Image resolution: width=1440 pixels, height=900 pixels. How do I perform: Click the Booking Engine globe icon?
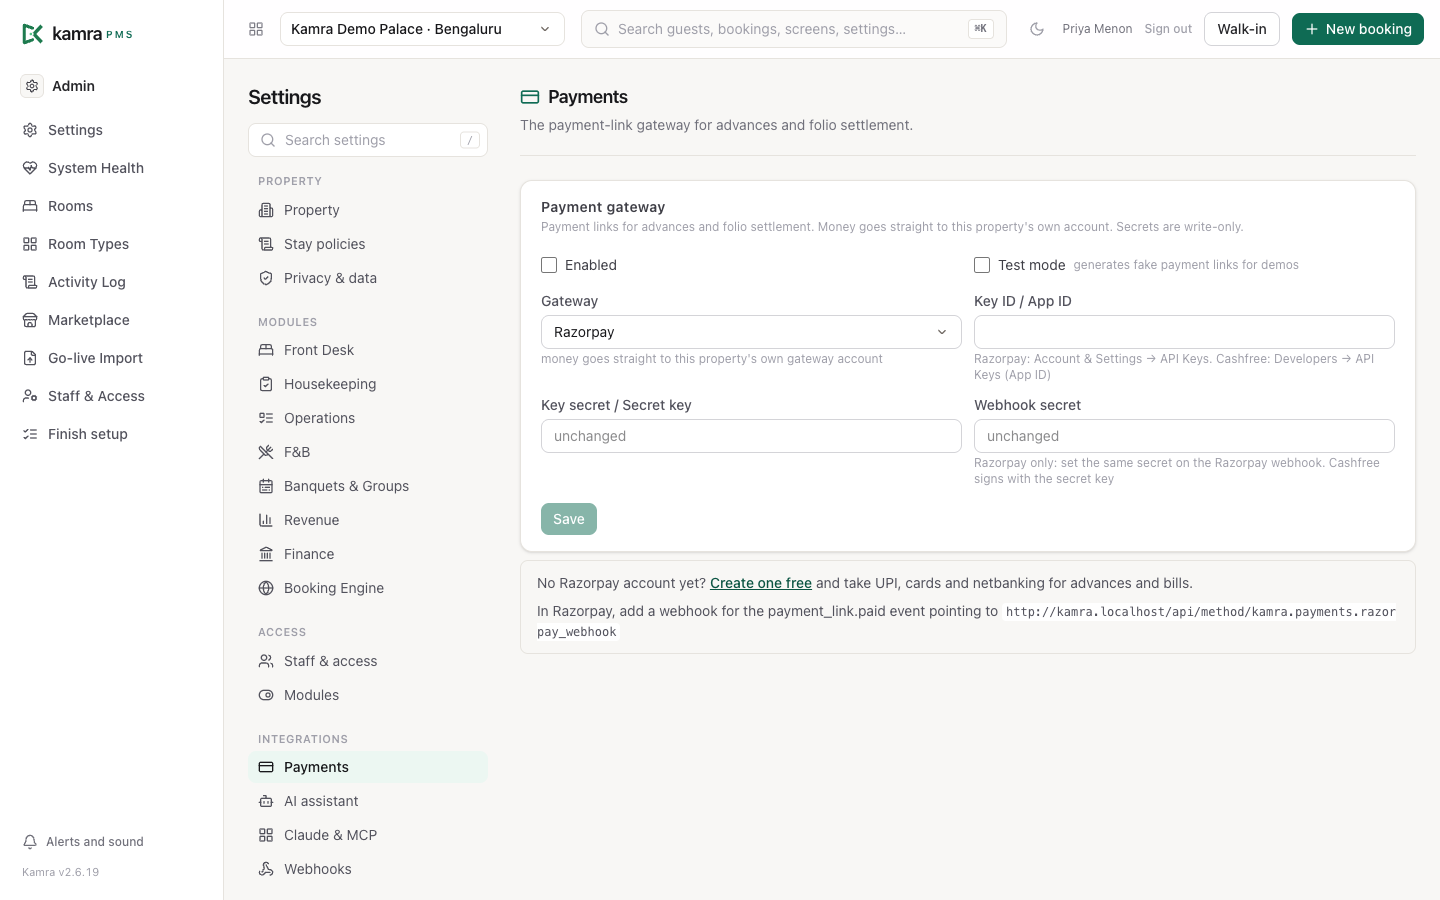[266, 588]
